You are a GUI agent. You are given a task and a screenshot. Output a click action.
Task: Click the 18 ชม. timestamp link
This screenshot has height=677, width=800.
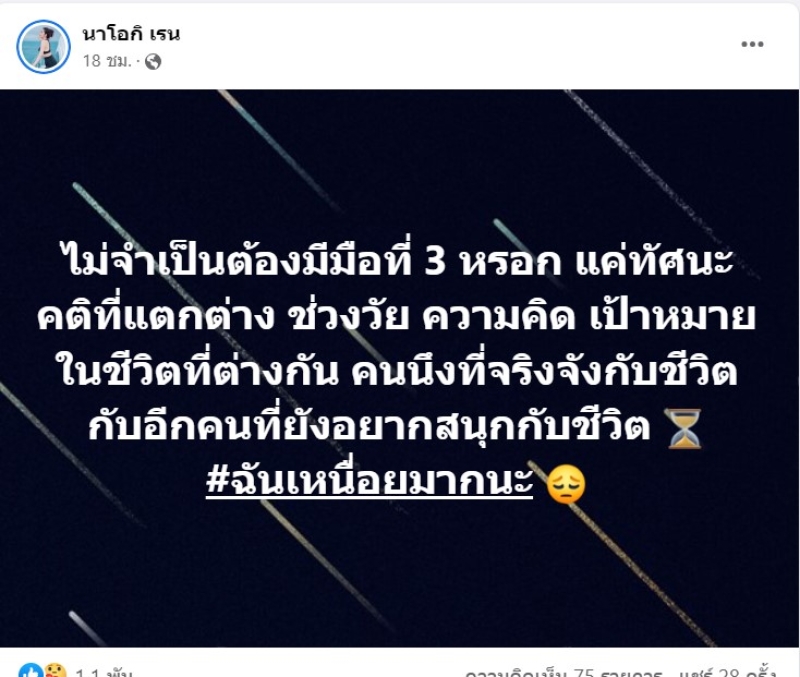point(107,61)
